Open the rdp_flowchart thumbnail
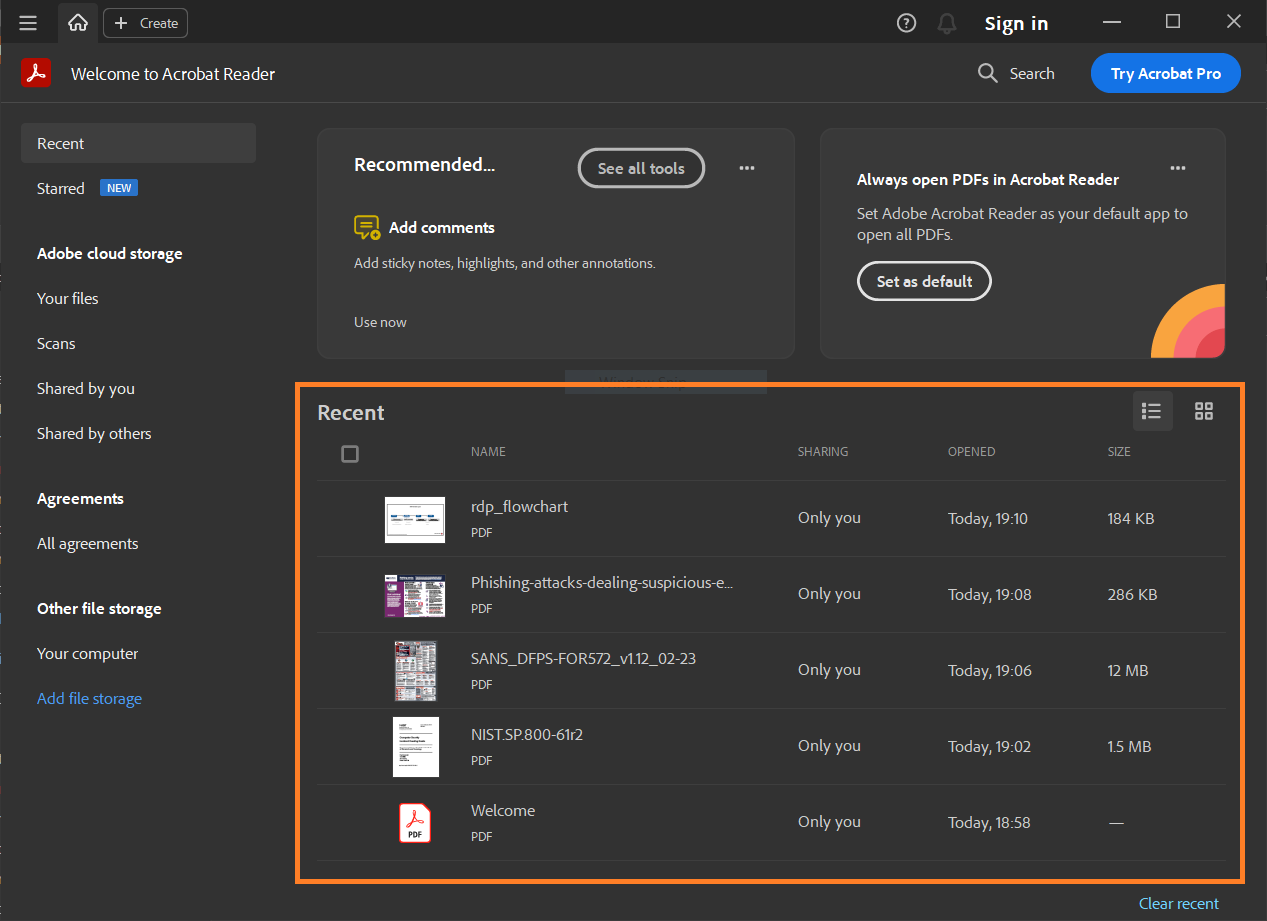The image size is (1267, 921). [x=414, y=519]
